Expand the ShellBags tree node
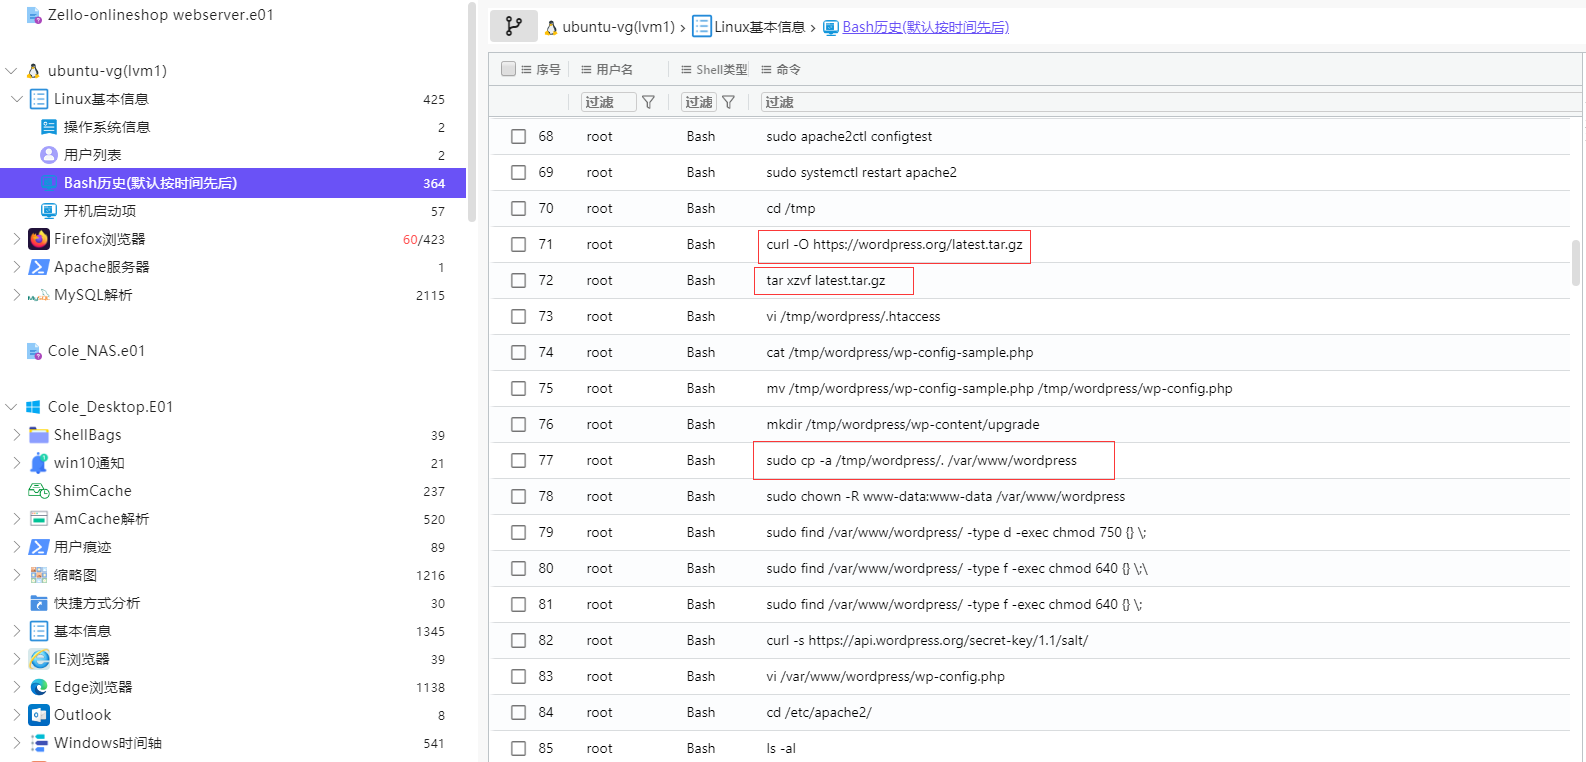The height and width of the screenshot is (762, 1586). 17,435
